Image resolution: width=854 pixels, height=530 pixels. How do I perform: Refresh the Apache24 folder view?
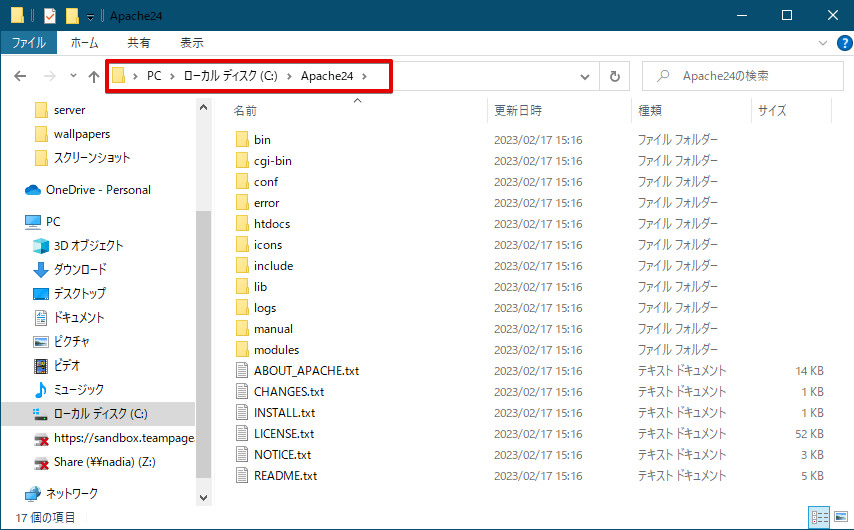[x=614, y=77]
